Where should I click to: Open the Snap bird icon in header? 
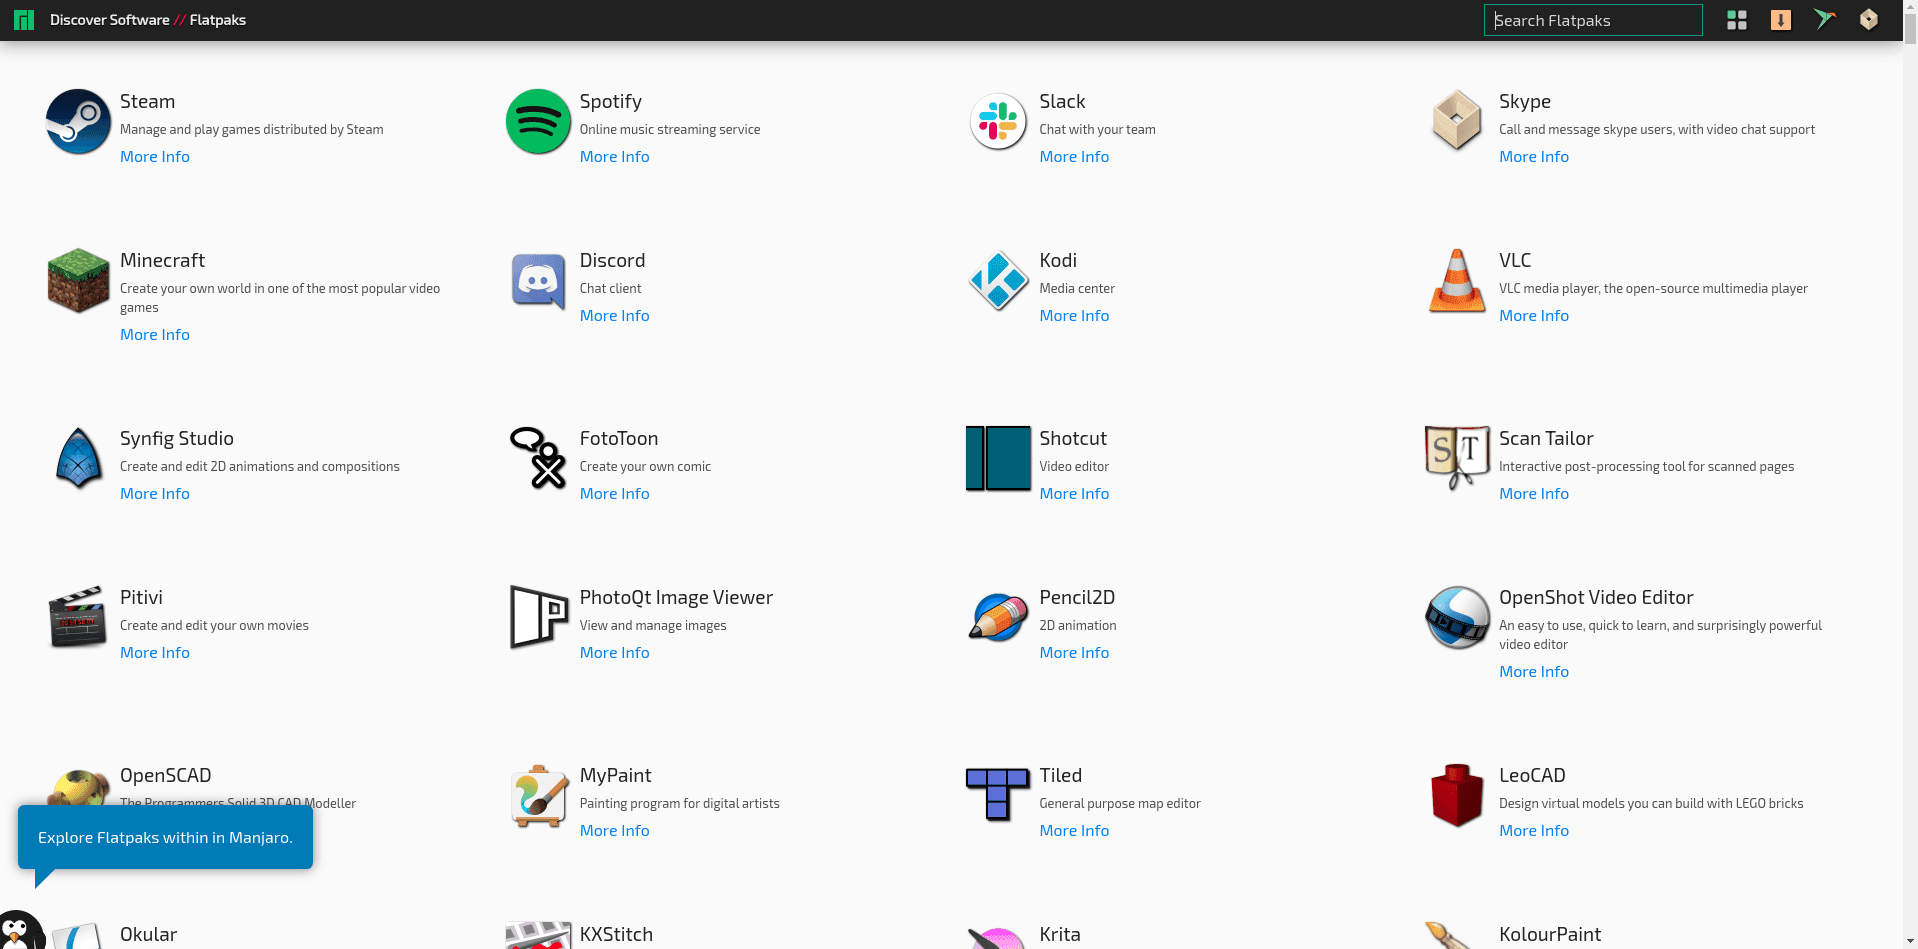[x=1825, y=20]
